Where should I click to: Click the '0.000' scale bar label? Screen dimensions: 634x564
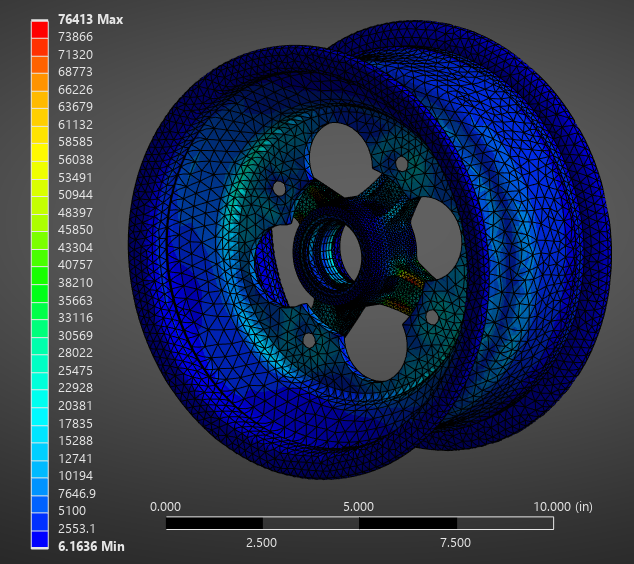165,507
